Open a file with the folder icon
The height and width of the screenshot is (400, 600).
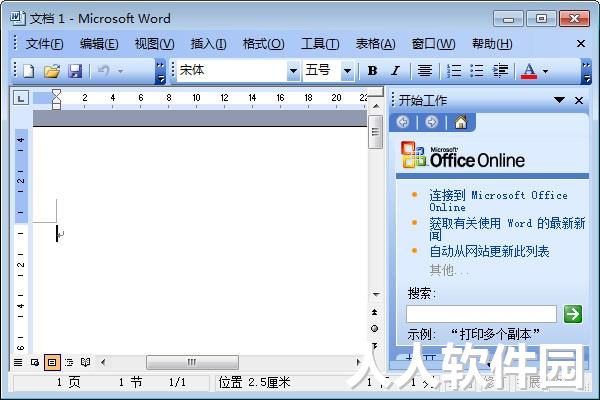[x=52, y=71]
